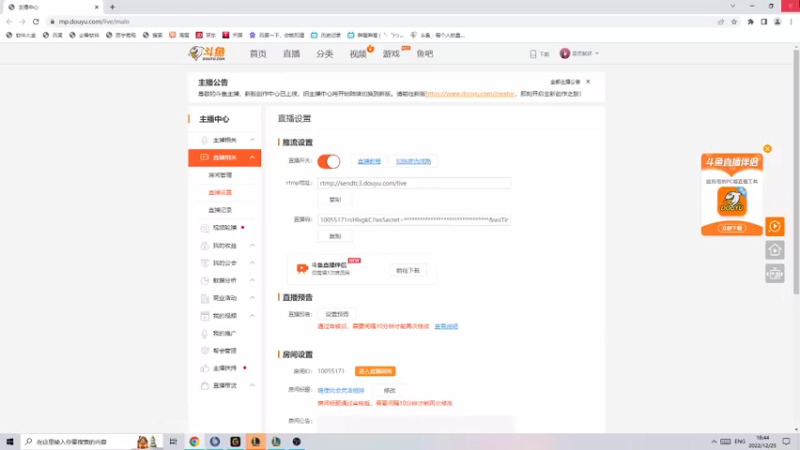
Task: Click the 我的视频 calendar icon
Action: (x=205, y=316)
